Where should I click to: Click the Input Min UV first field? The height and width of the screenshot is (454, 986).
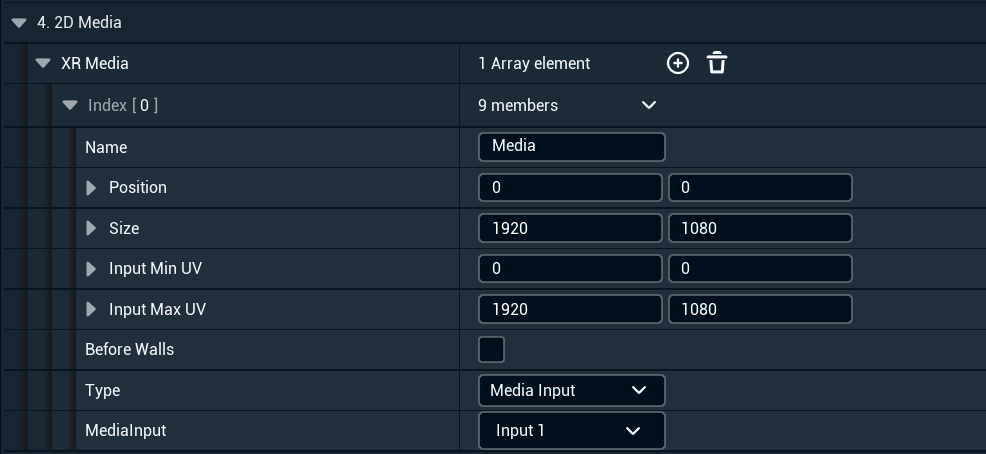tap(570, 269)
